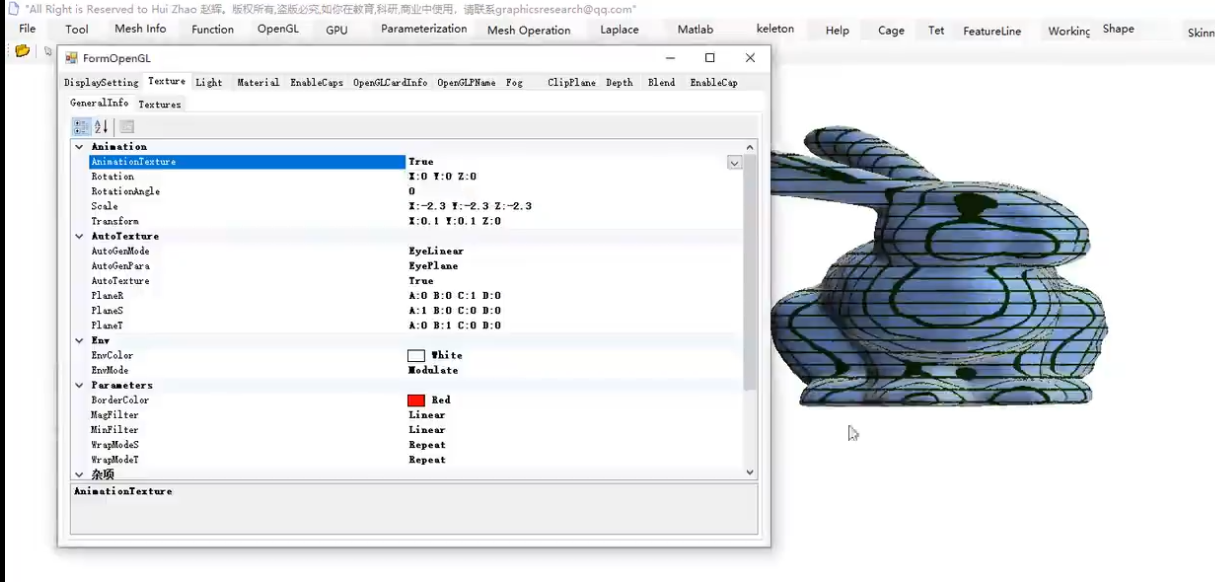The image size is (1215, 582).
Task: Switch to the DisplaySetting tab
Action: [x=101, y=83]
